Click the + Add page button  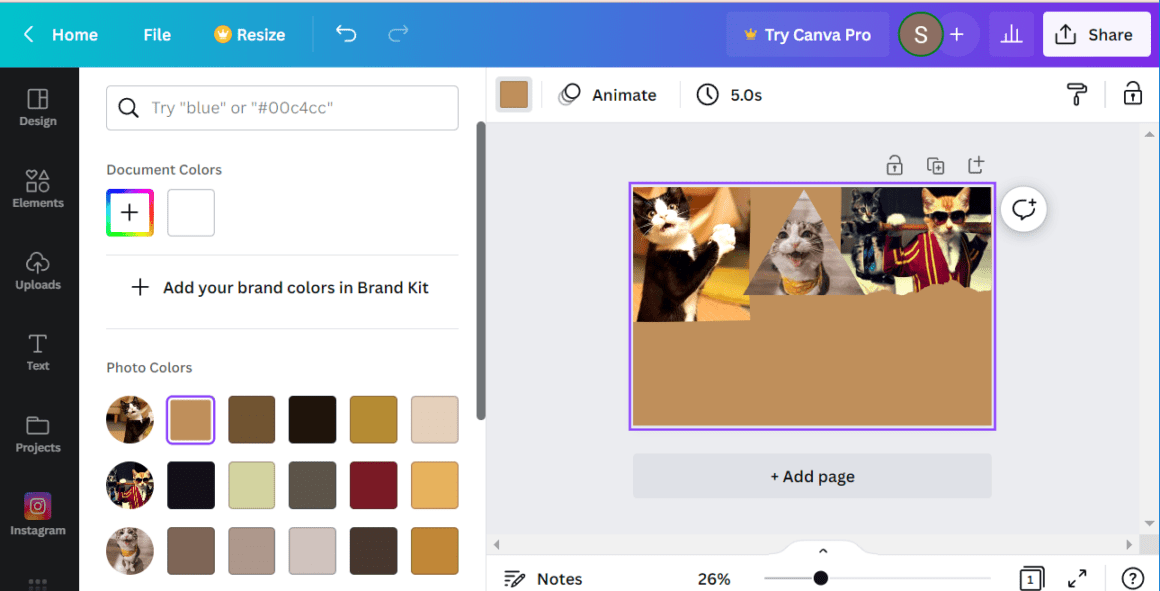pyautogui.click(x=811, y=476)
